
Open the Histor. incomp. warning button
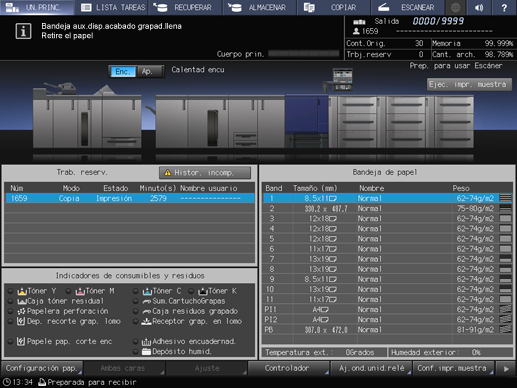(x=205, y=173)
